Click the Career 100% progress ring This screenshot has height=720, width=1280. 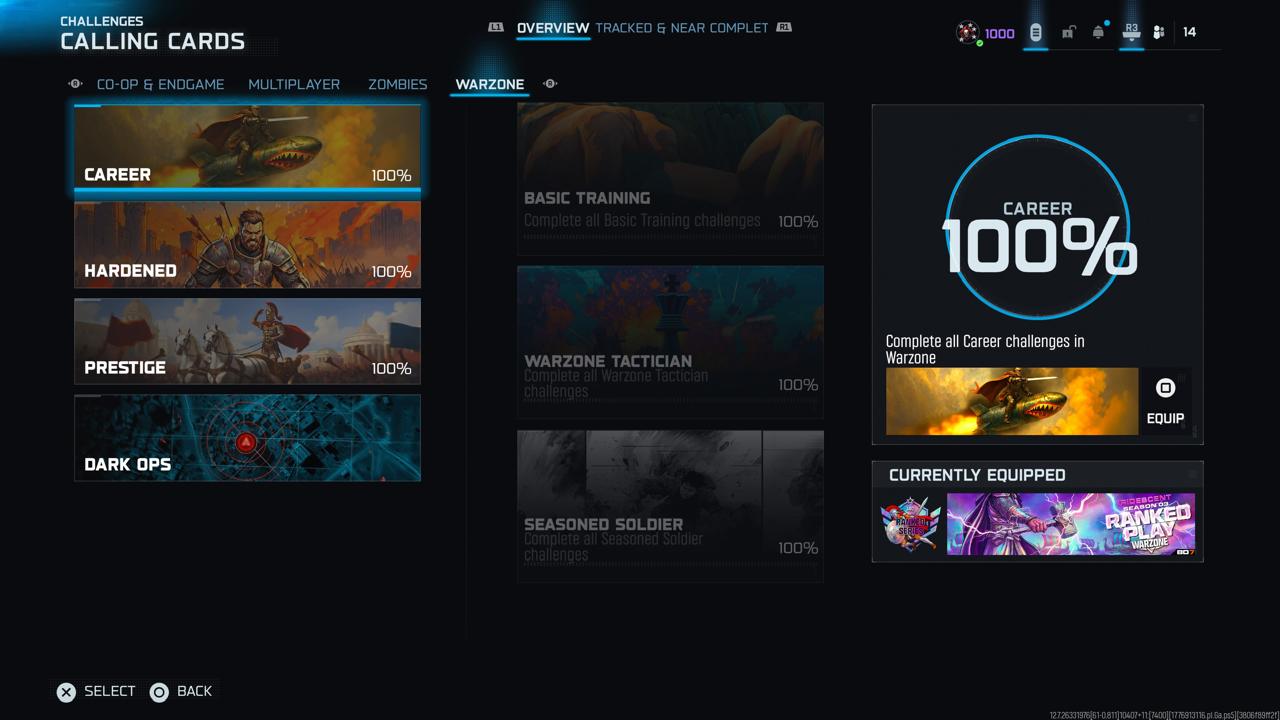click(x=1038, y=227)
